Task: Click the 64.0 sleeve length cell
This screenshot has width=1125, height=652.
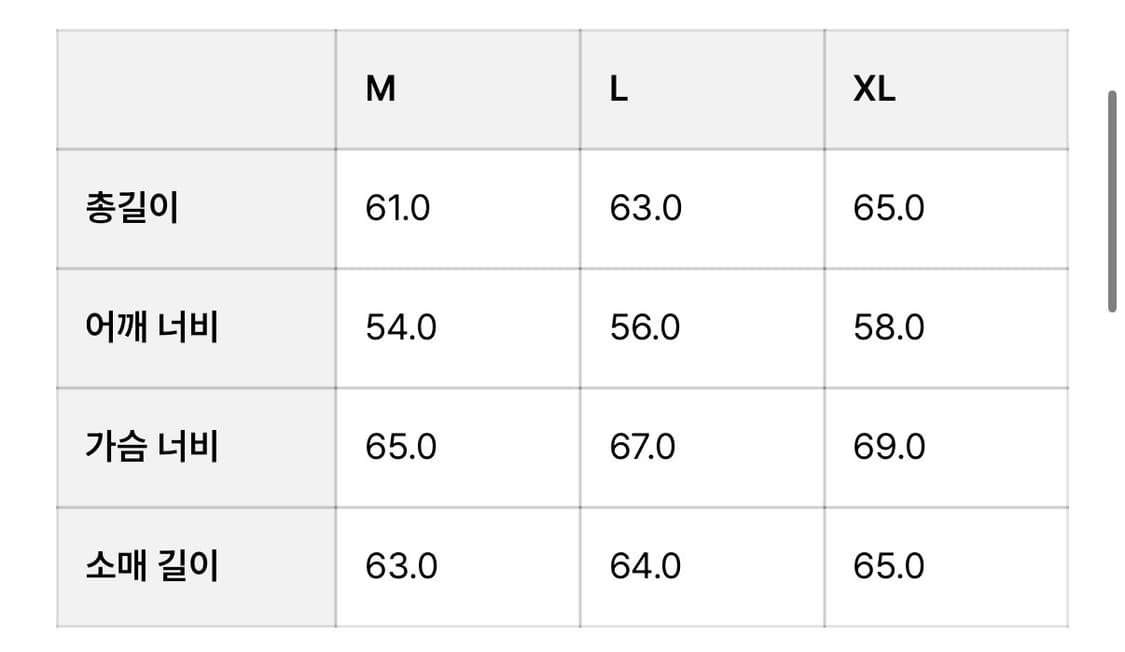Action: click(x=645, y=567)
